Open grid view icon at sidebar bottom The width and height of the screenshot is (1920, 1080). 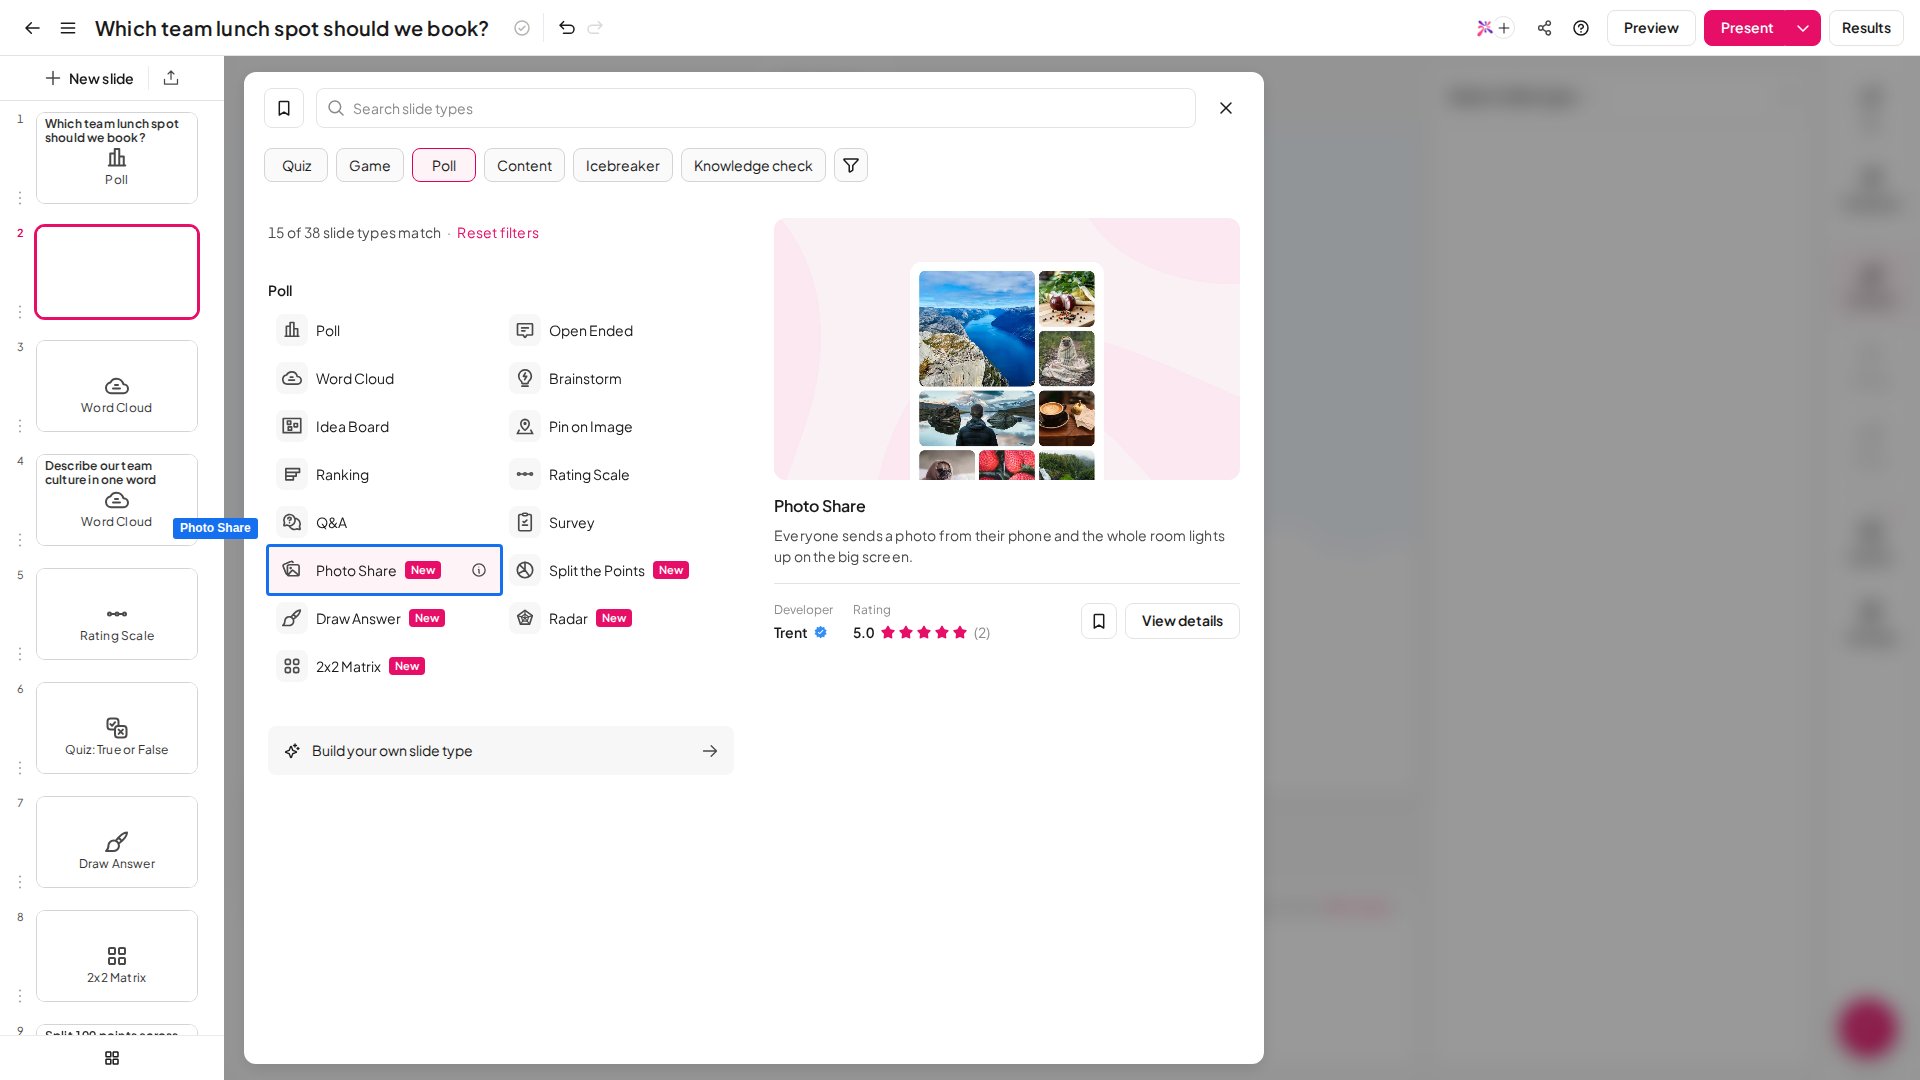point(112,1058)
